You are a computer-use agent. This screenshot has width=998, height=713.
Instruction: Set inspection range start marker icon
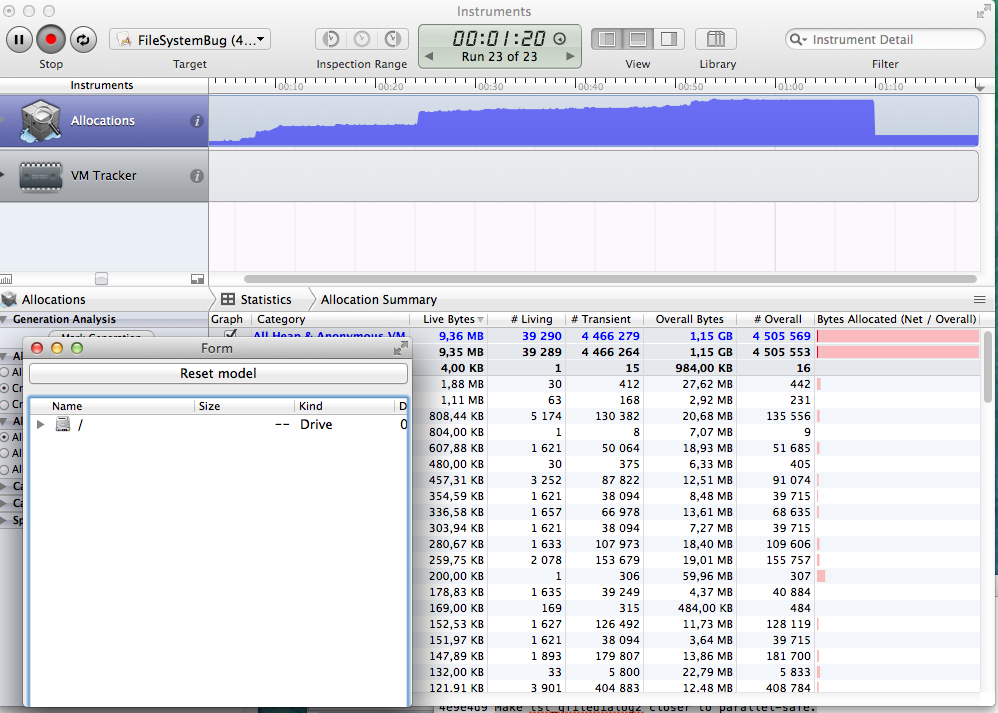[x=331, y=40]
